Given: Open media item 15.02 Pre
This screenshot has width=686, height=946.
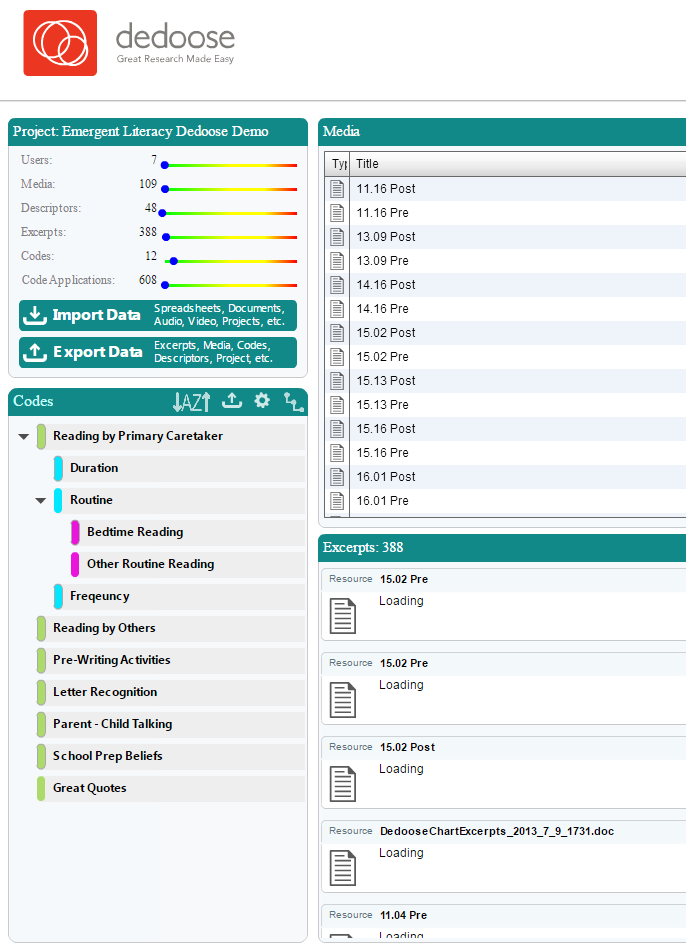Looking at the screenshot, I should pos(382,357).
